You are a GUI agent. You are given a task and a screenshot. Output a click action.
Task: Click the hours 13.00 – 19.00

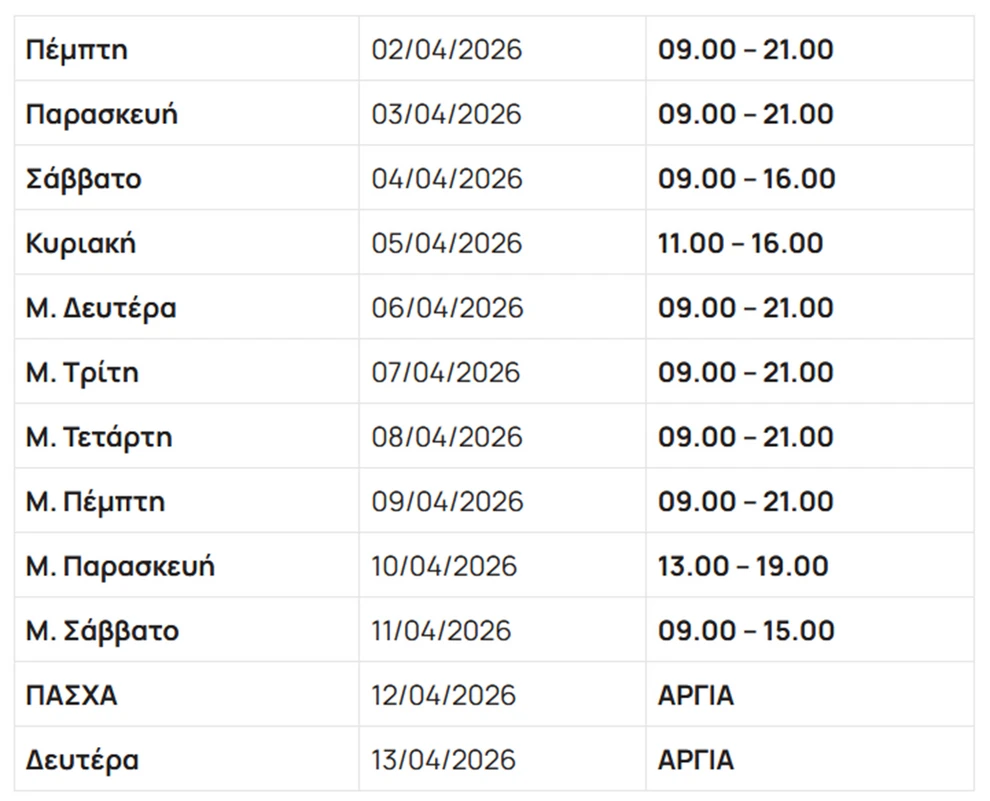coord(743,566)
